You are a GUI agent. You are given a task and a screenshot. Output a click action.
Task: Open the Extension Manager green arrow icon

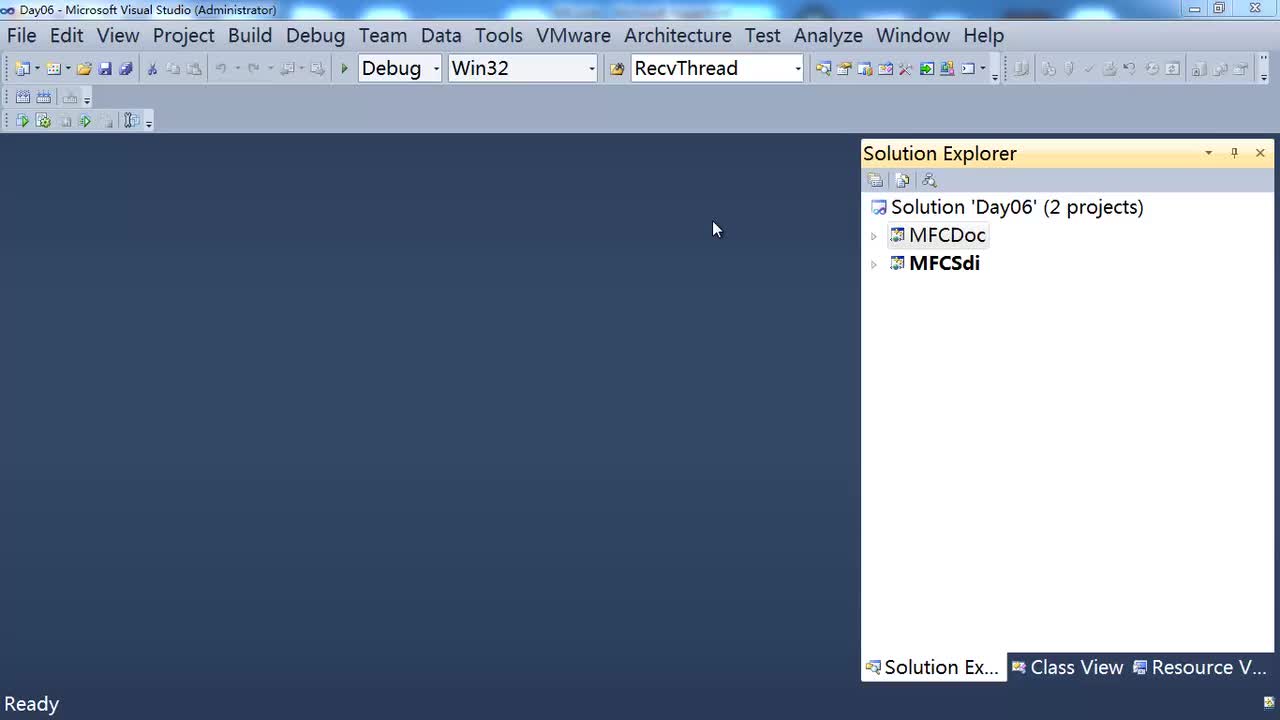(x=927, y=69)
